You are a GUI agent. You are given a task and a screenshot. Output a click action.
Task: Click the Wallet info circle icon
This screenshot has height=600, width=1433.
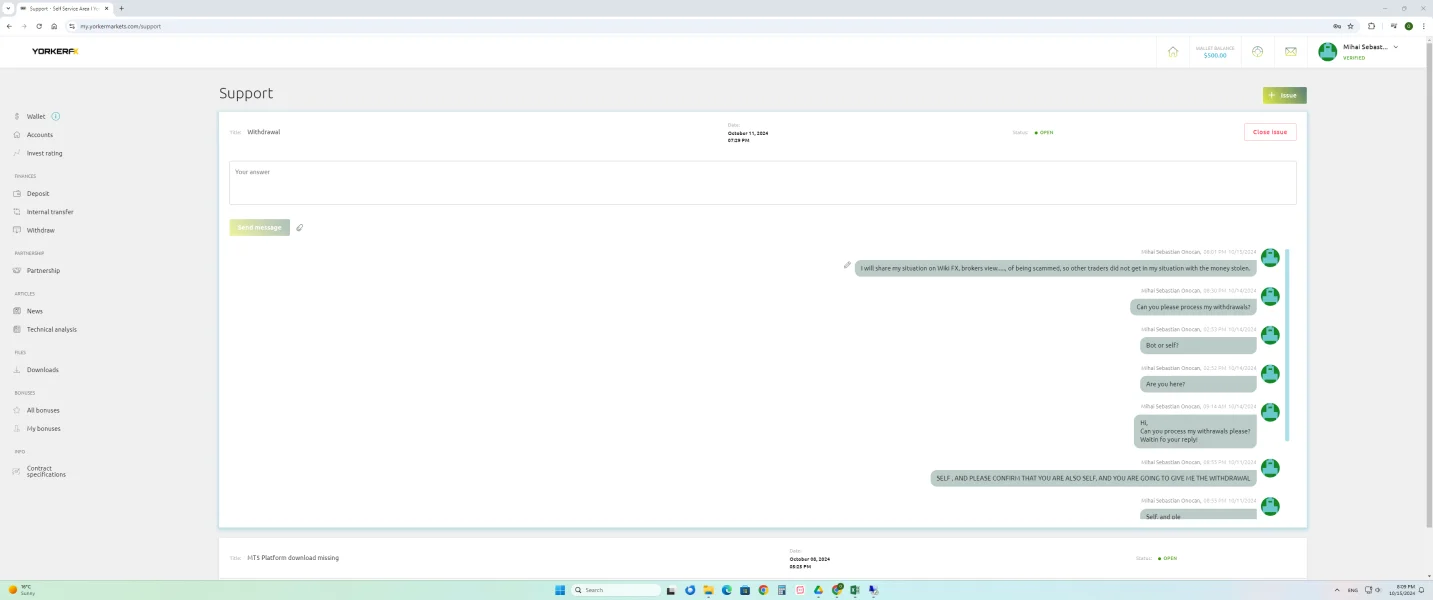[55, 116]
